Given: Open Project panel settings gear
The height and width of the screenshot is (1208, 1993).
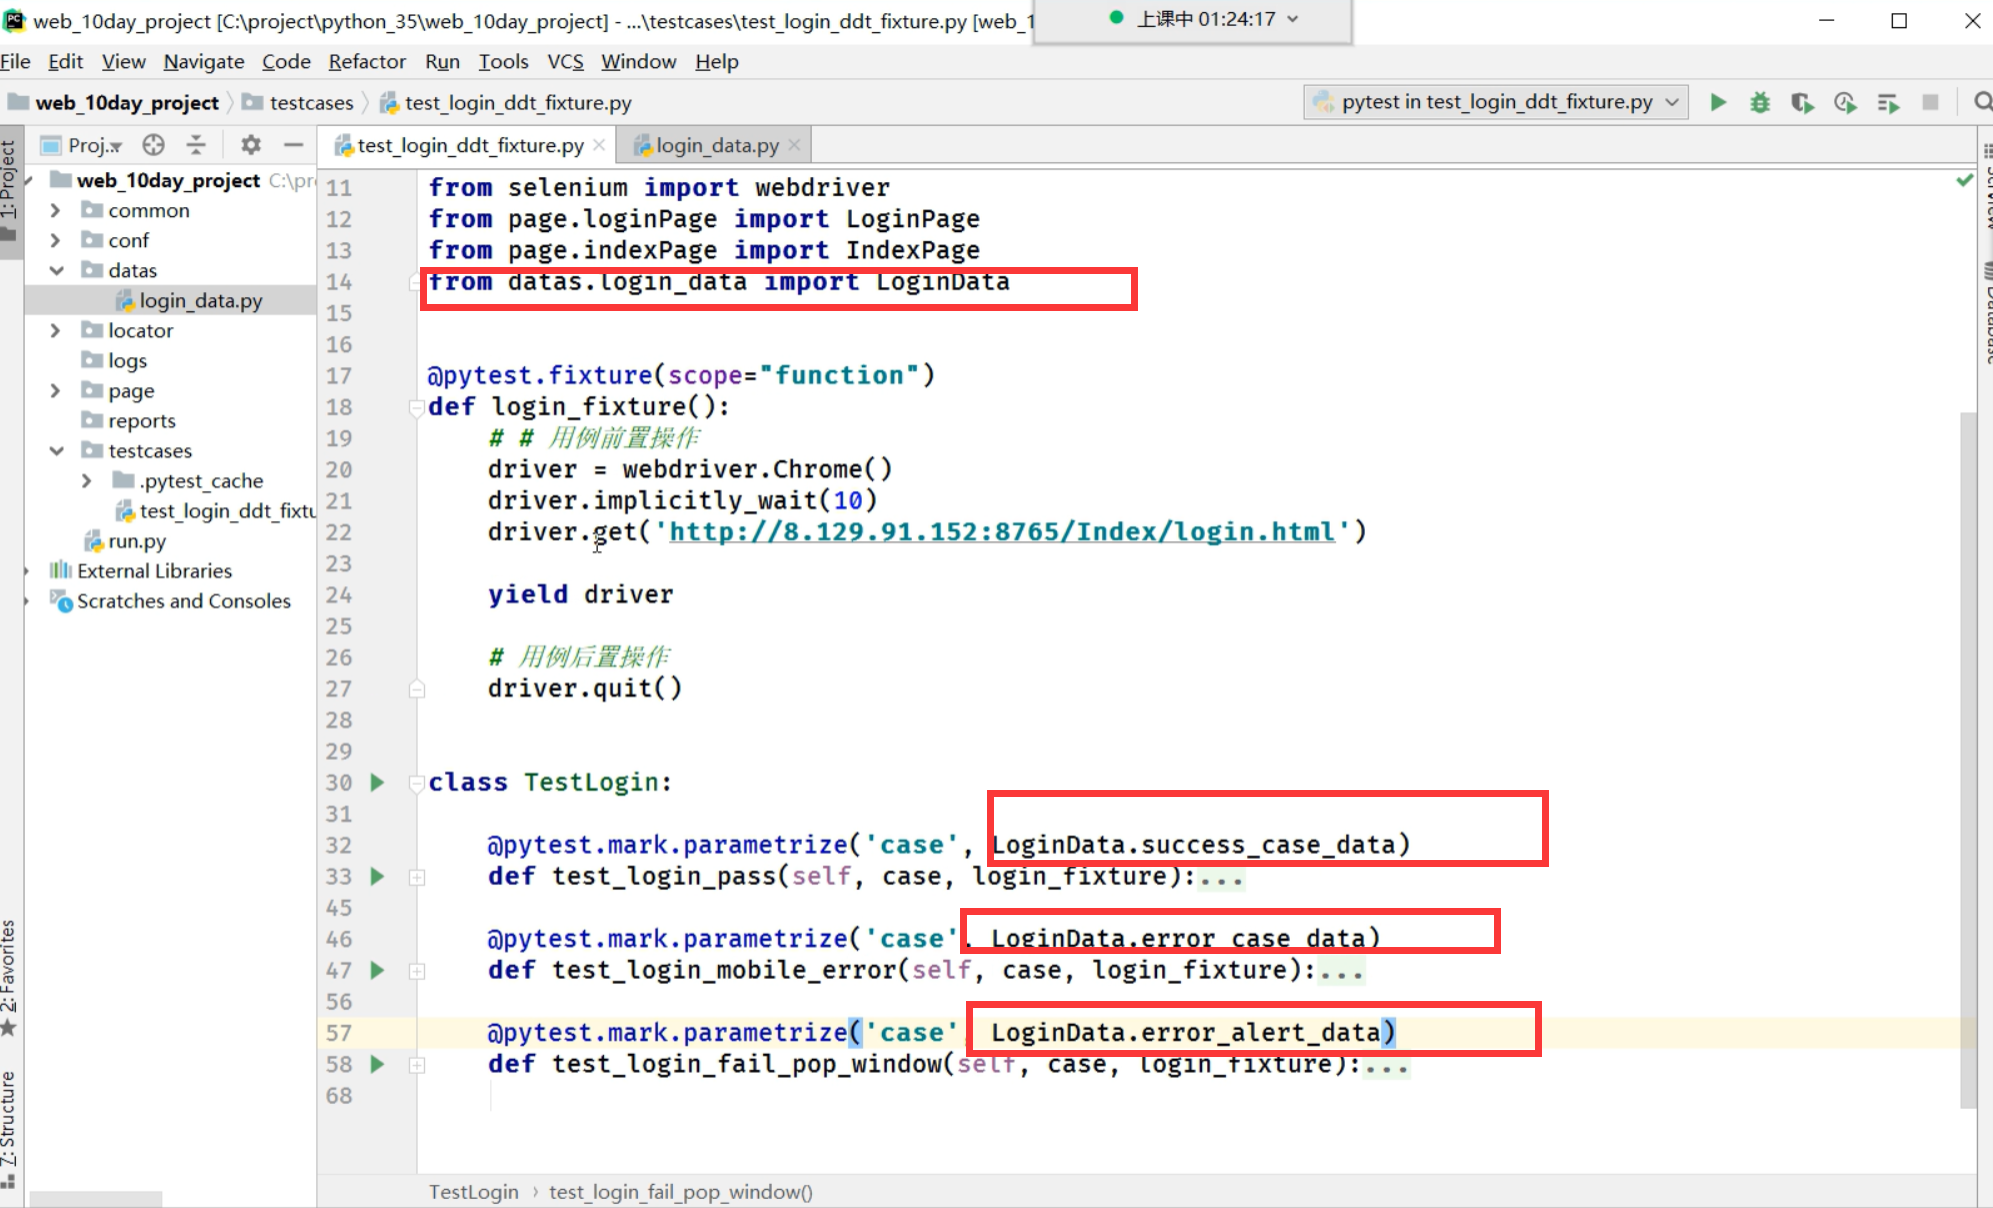Looking at the screenshot, I should coord(250,145).
